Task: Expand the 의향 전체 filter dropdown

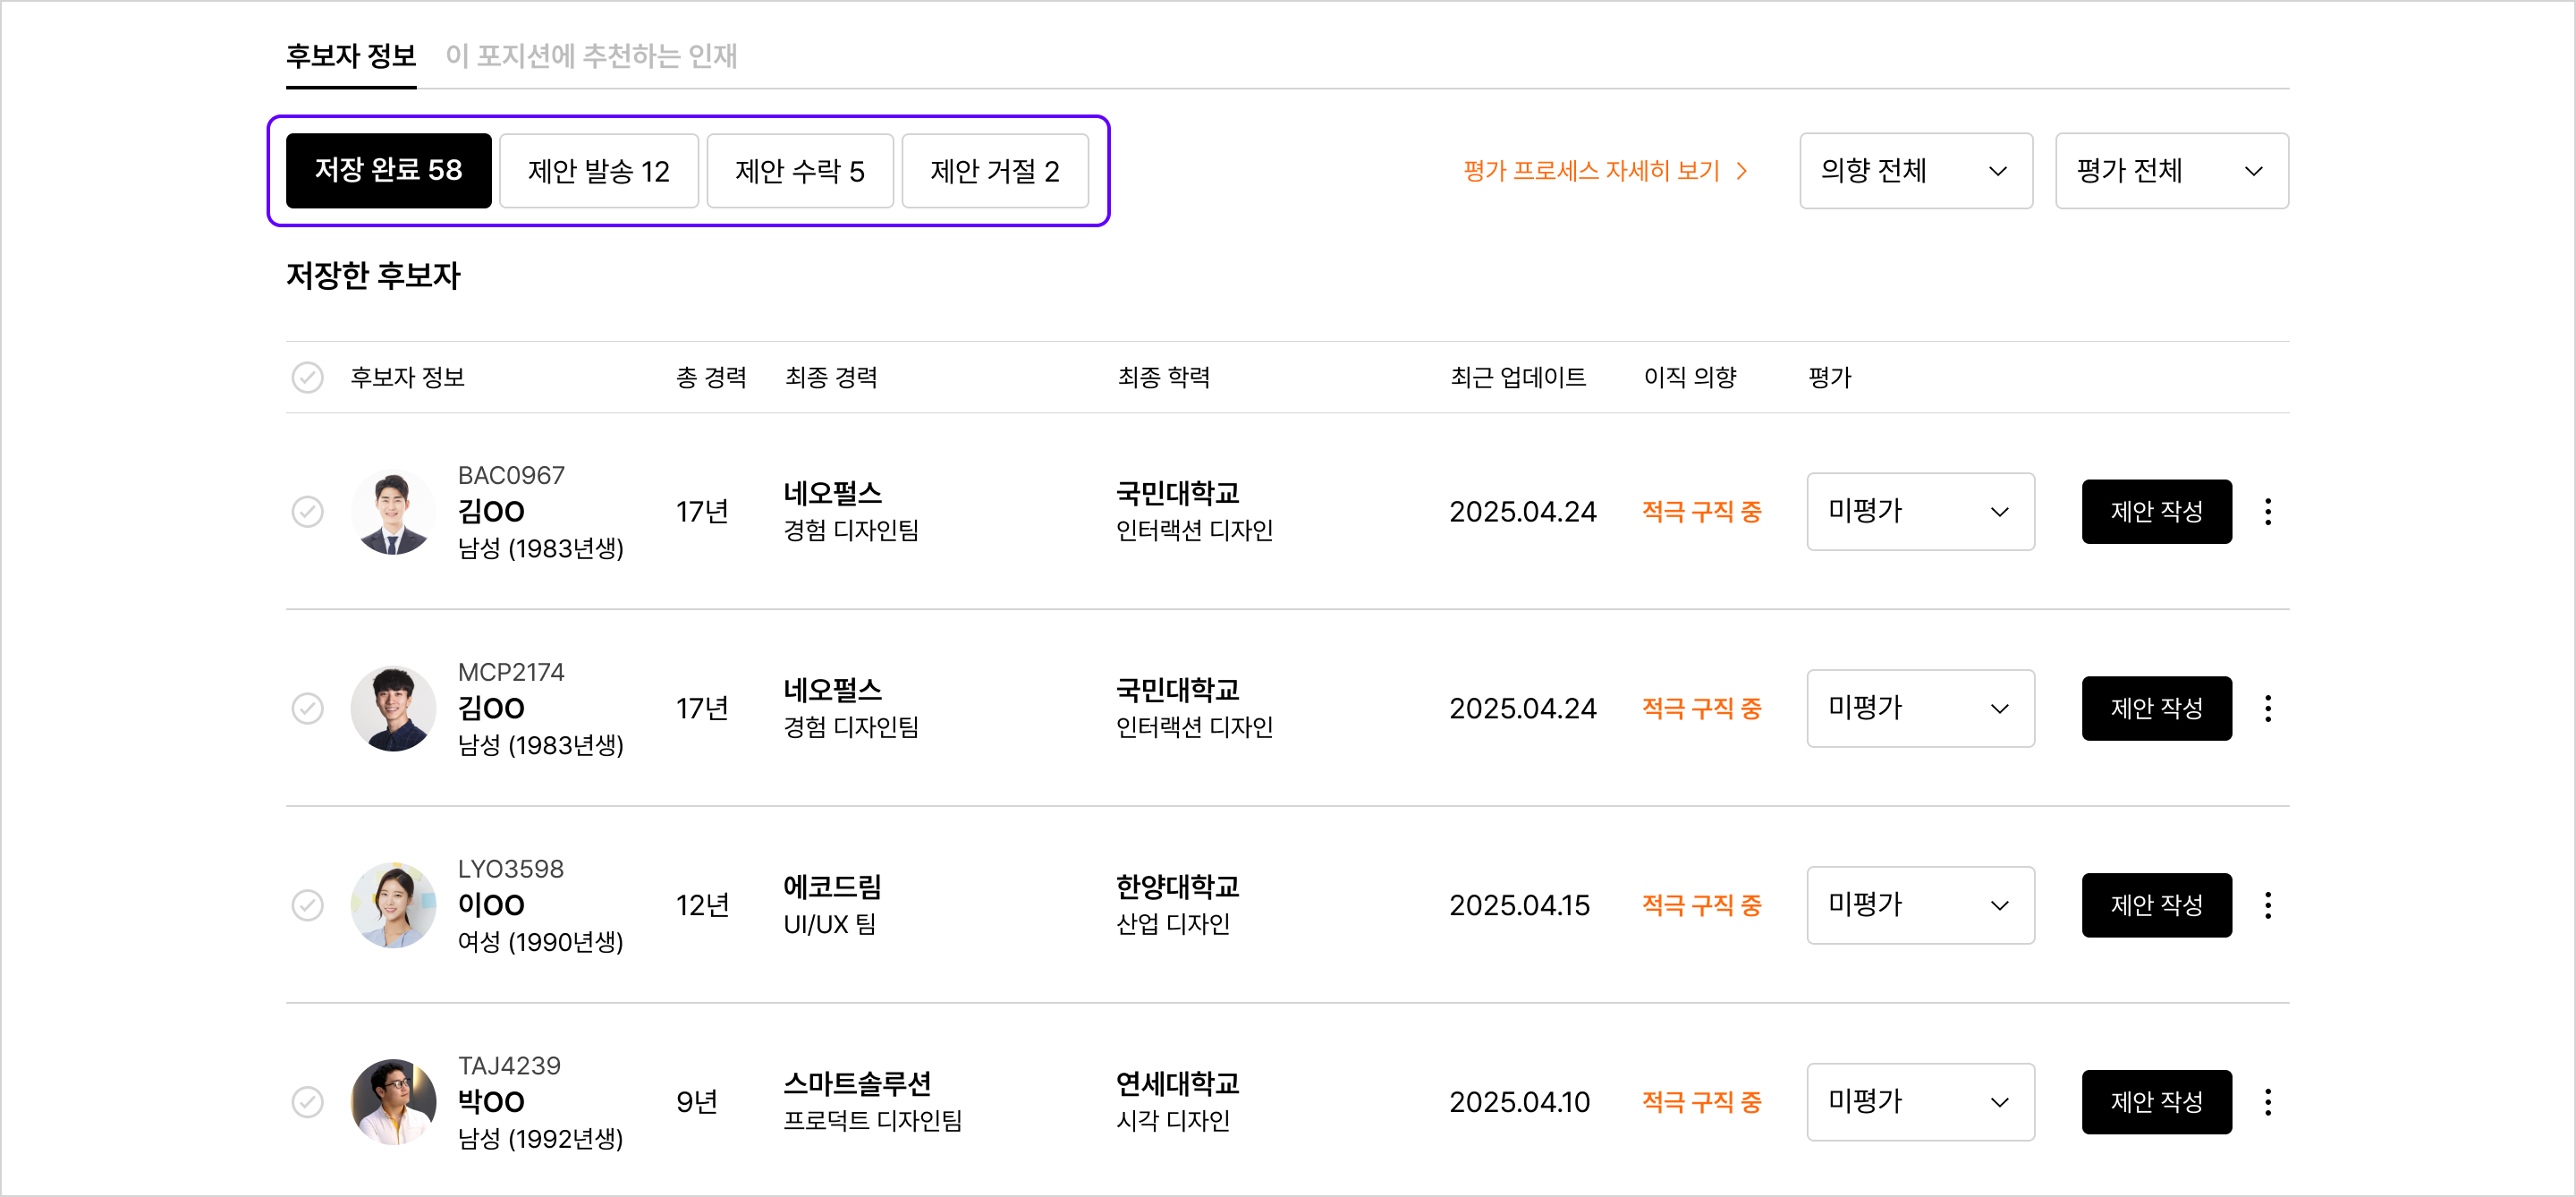Action: tap(1915, 171)
